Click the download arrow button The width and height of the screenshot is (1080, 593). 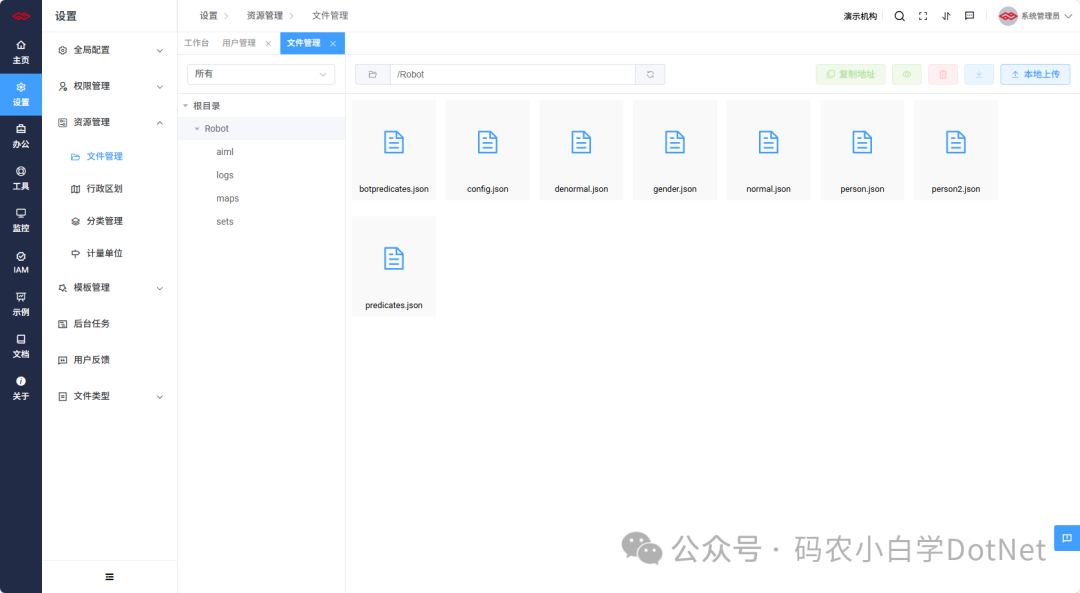click(x=979, y=74)
